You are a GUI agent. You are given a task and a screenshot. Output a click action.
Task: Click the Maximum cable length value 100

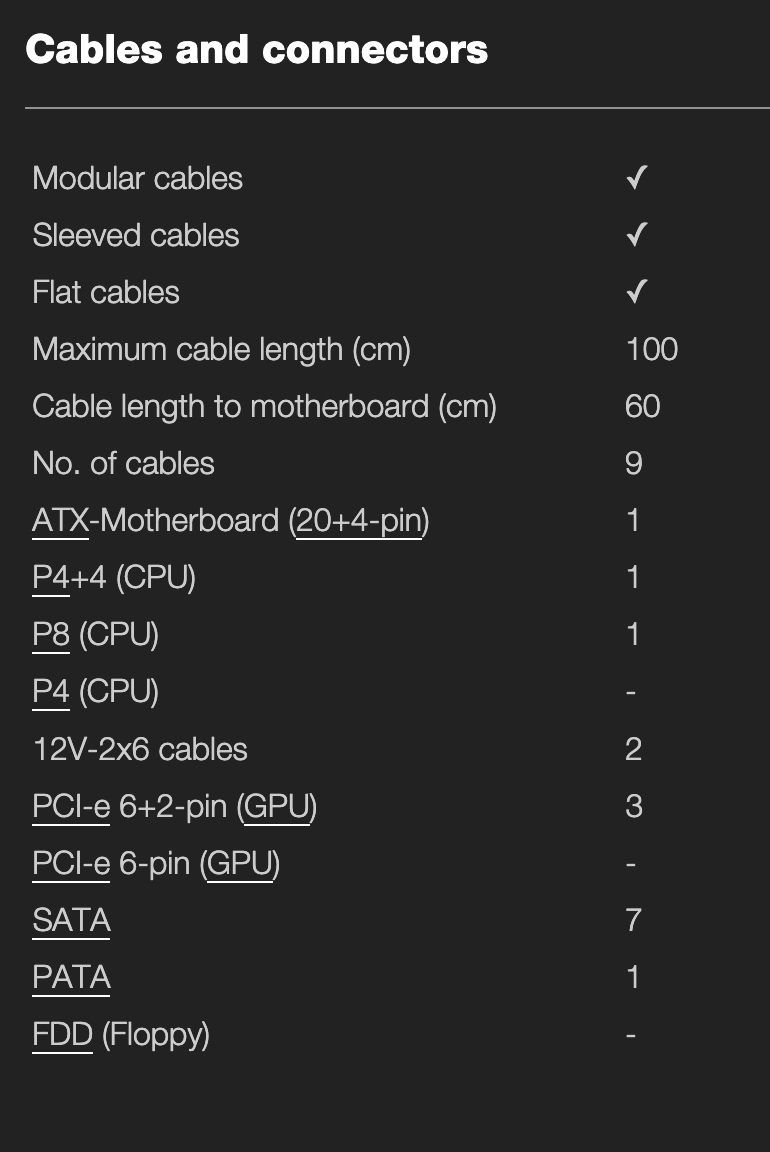coord(652,350)
